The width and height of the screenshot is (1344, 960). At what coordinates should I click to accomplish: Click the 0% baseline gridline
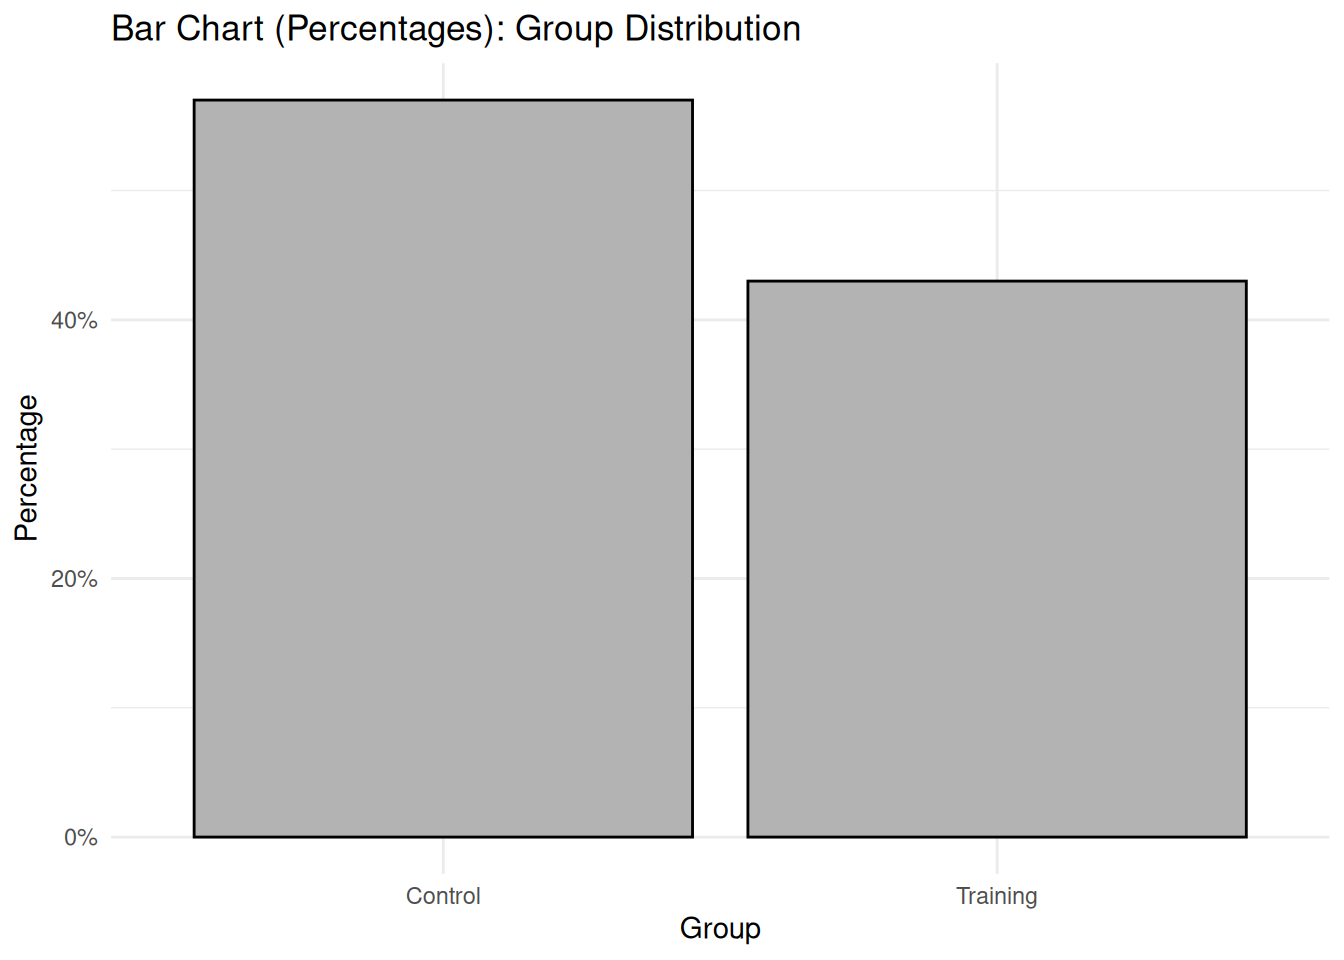point(720,837)
